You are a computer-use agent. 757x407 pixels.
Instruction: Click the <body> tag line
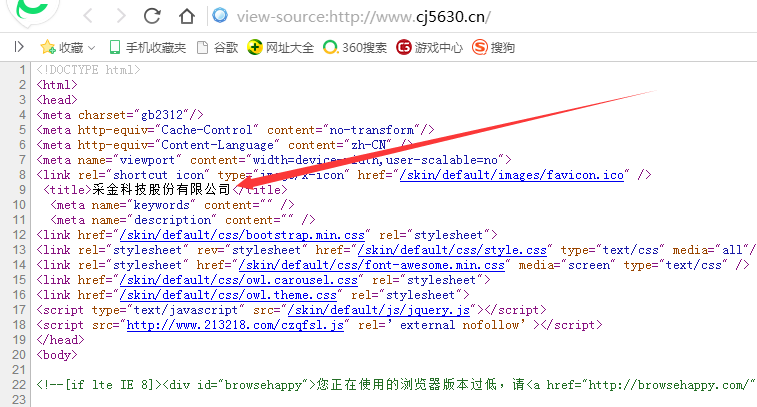(x=57, y=354)
